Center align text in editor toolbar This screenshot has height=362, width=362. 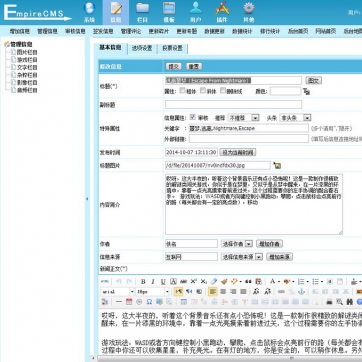click(223, 292)
